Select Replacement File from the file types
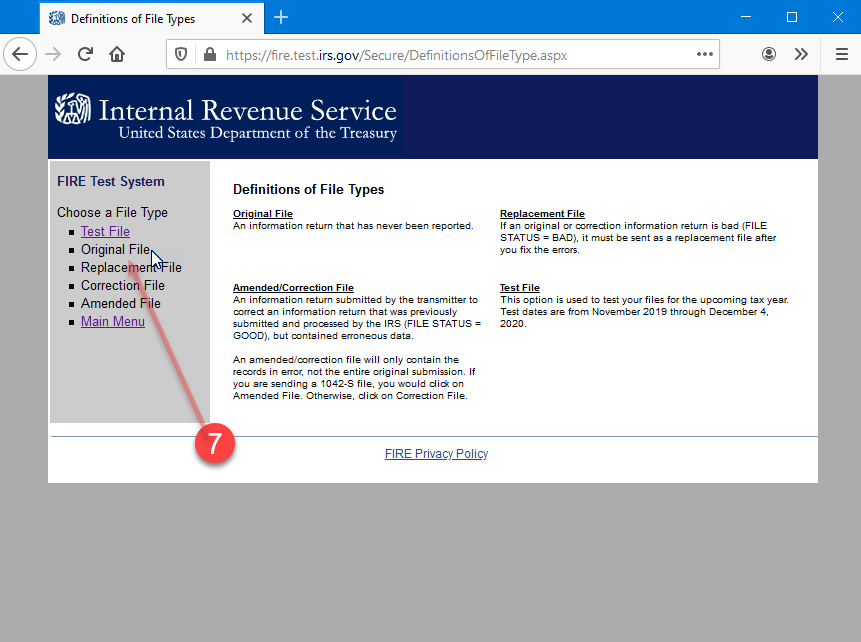The height and width of the screenshot is (642, 861). tap(131, 268)
